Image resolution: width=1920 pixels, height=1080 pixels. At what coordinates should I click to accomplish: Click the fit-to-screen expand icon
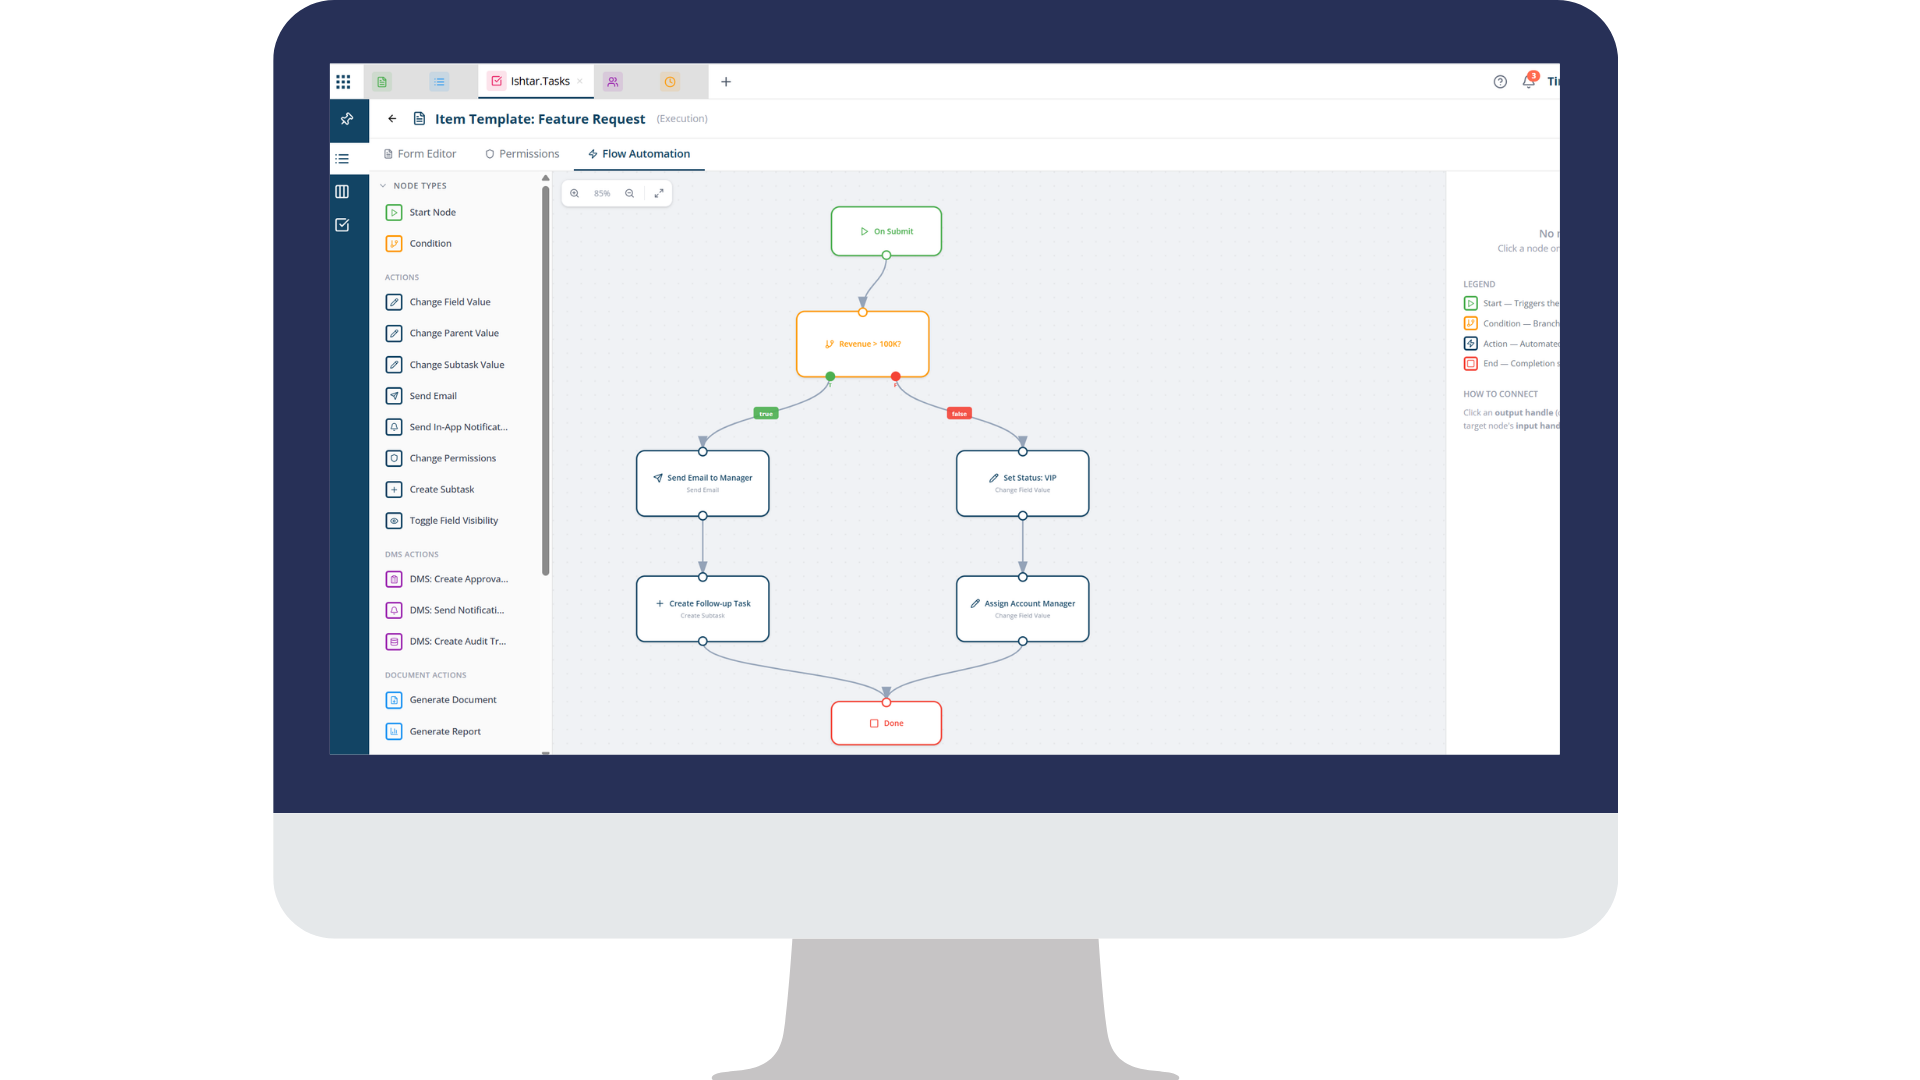pos(659,193)
